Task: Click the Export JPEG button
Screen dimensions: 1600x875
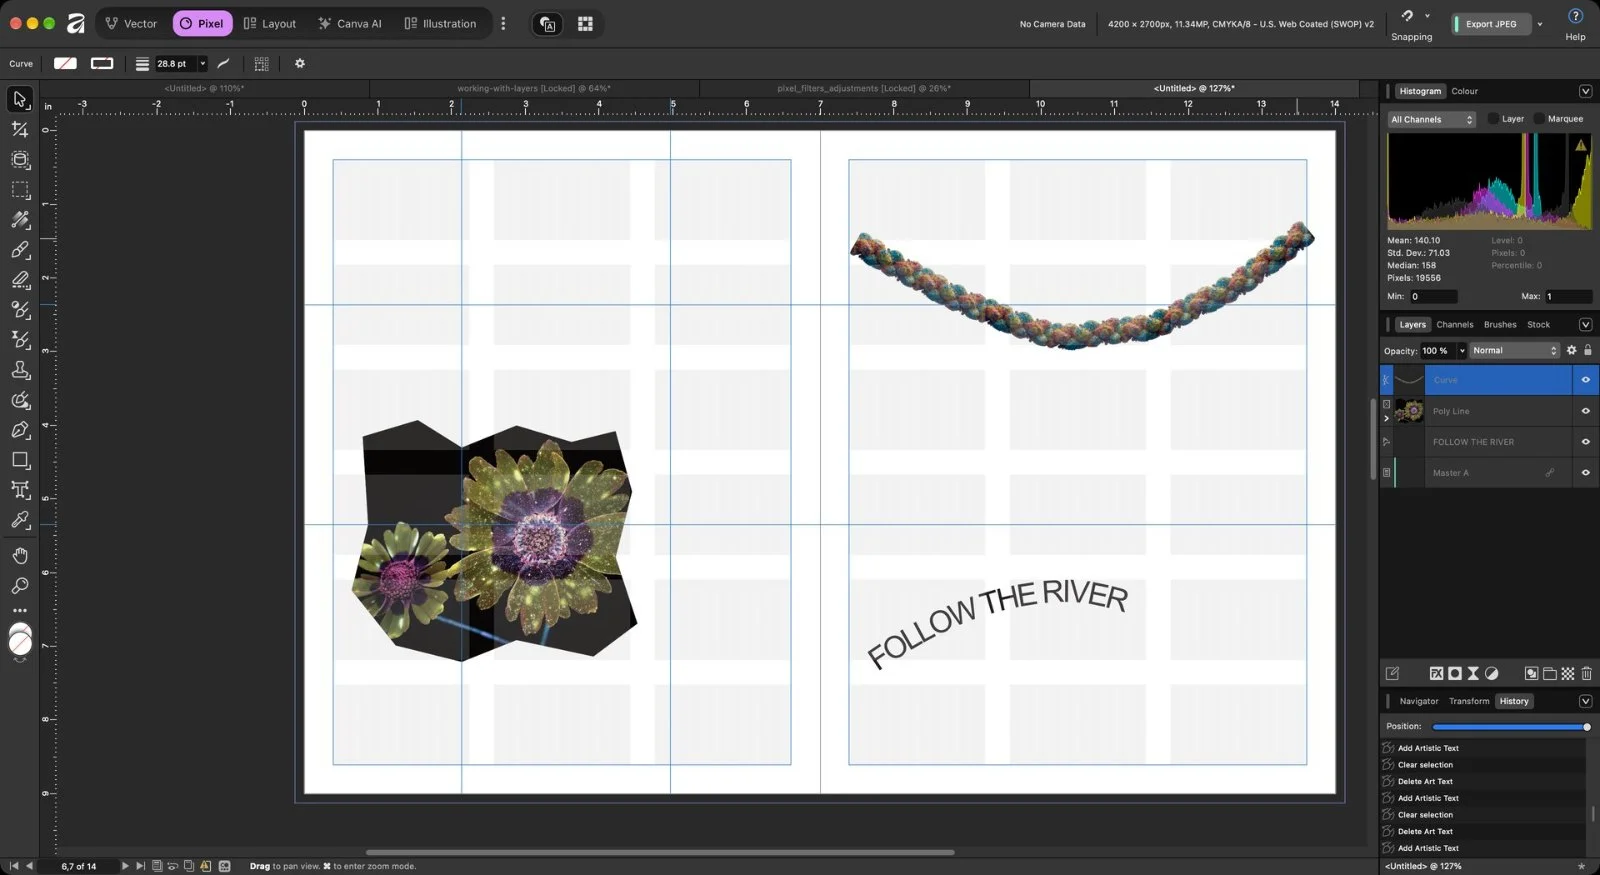Action: (x=1491, y=24)
